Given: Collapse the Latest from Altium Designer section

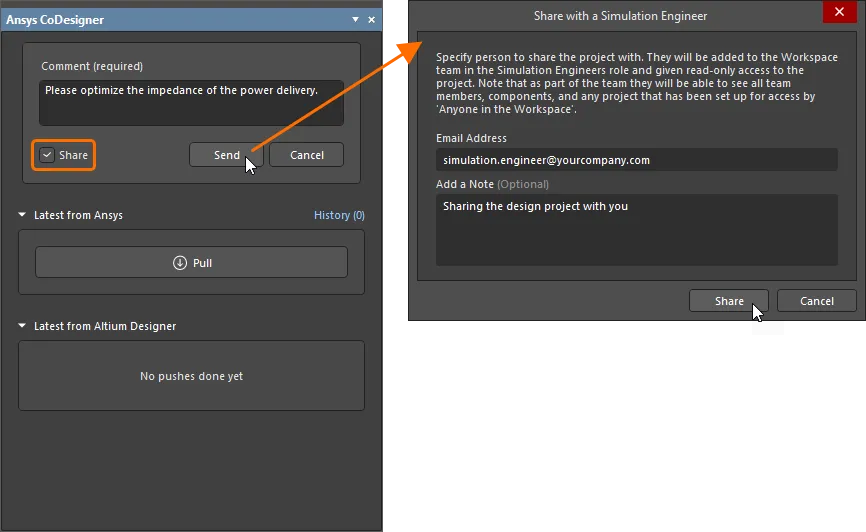Looking at the screenshot, I should 22,325.
